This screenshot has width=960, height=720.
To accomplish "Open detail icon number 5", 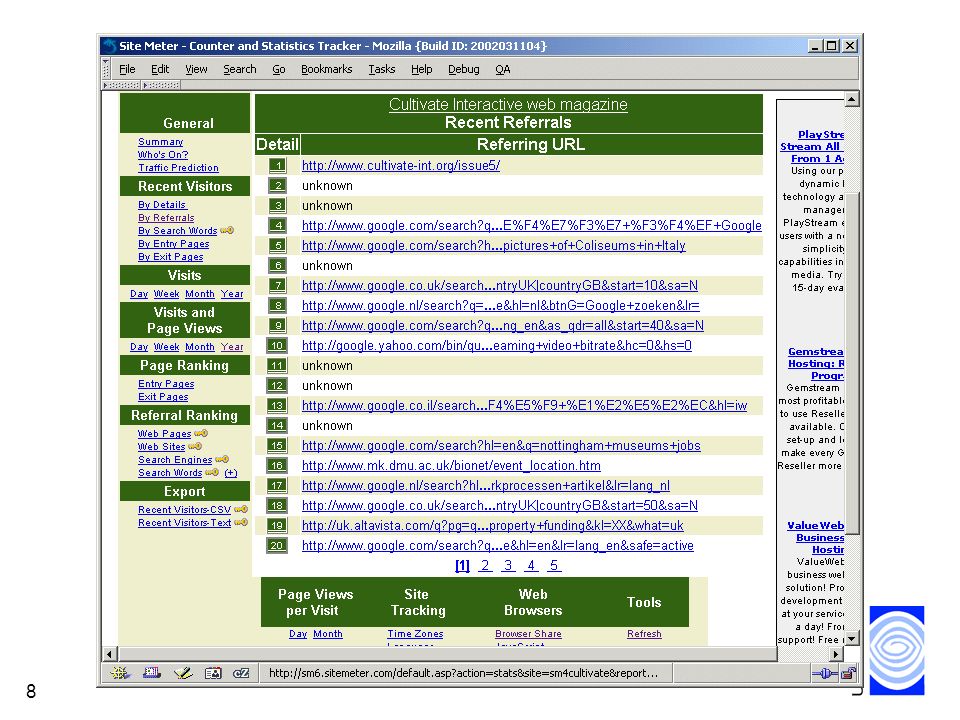I will tap(277, 246).
